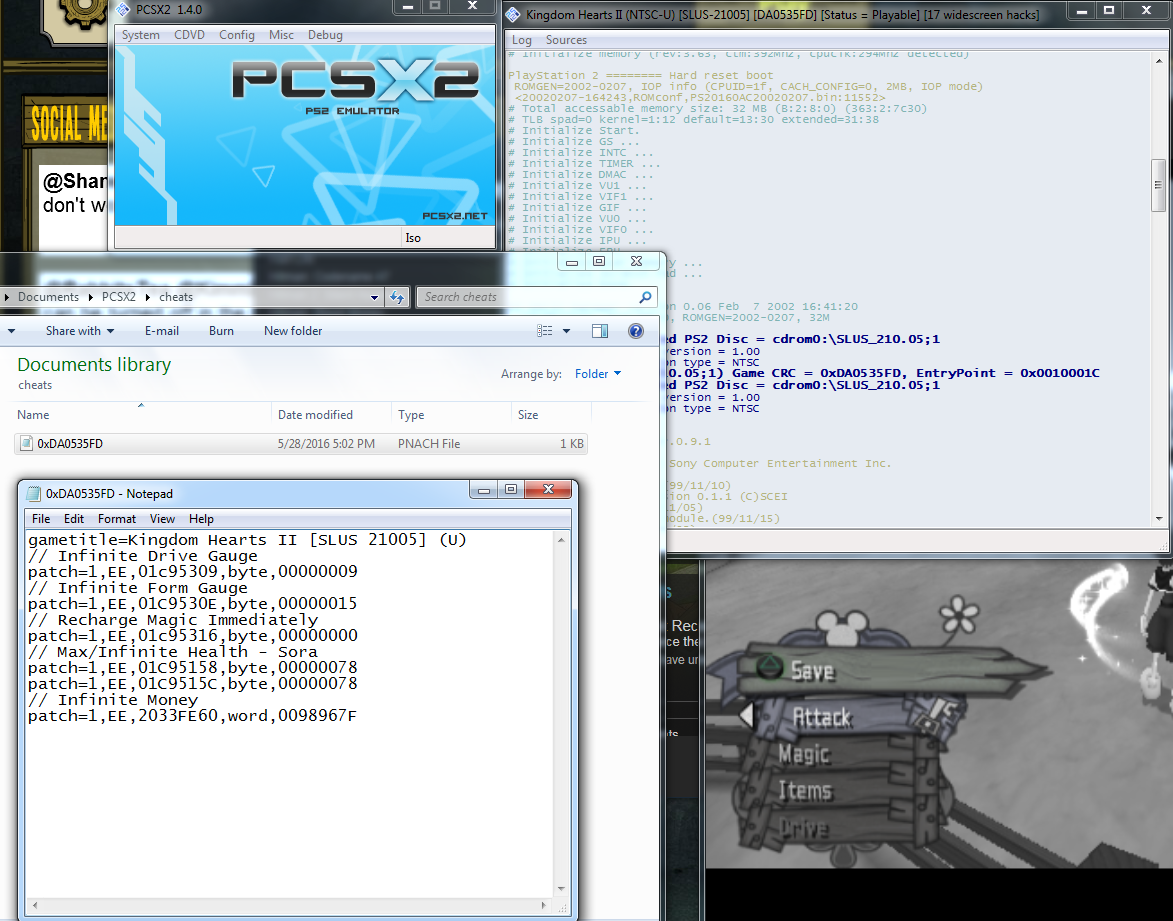Click the Notepad title bar icon

[34, 494]
